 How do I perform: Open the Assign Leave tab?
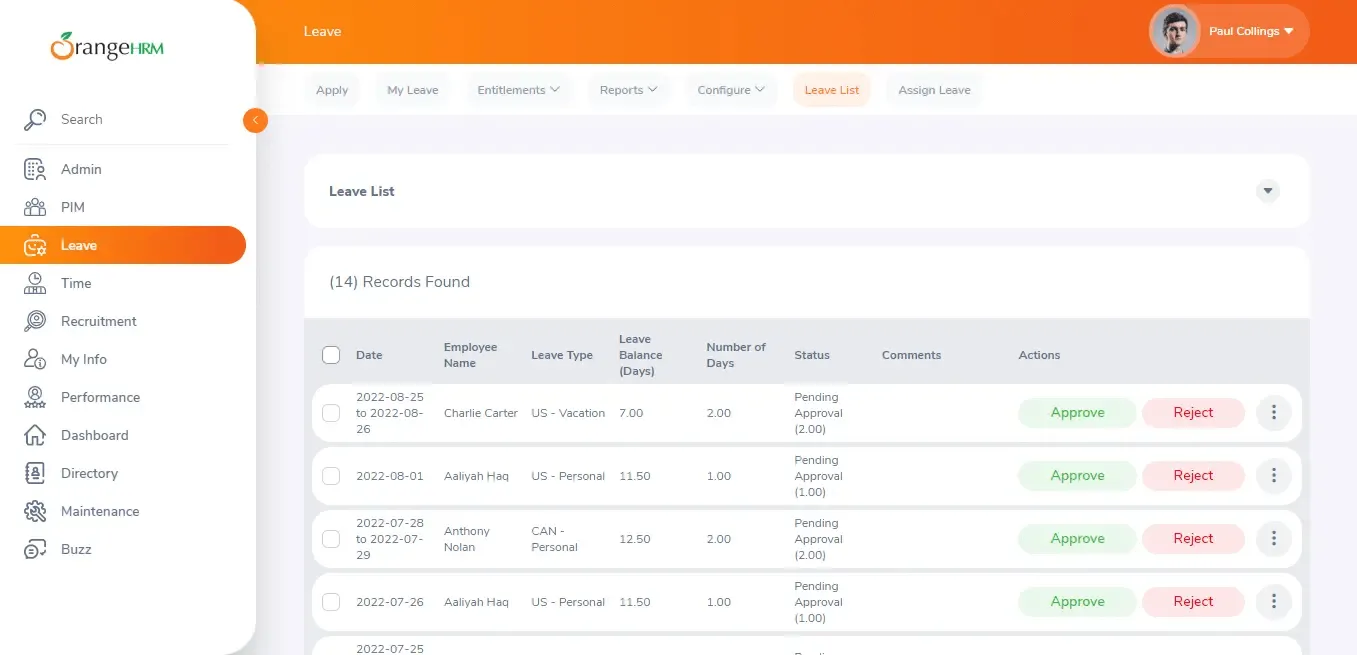coord(934,90)
